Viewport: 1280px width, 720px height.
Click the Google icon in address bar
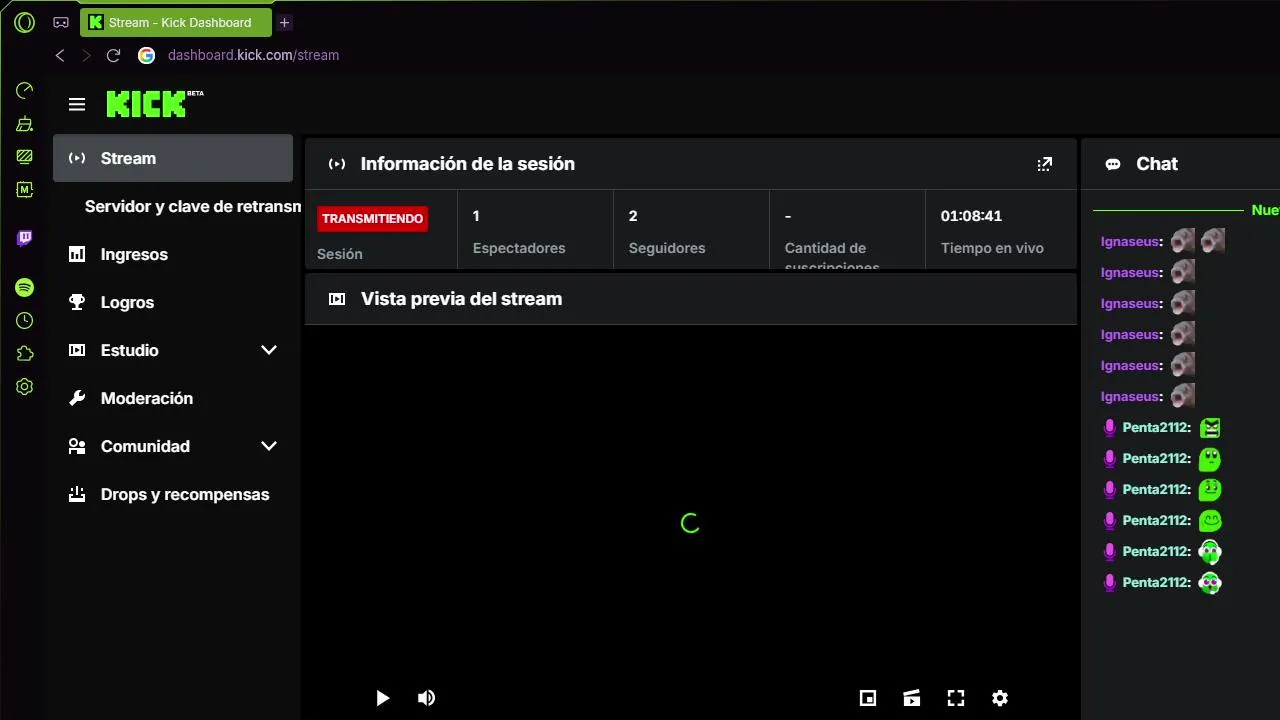[146, 55]
